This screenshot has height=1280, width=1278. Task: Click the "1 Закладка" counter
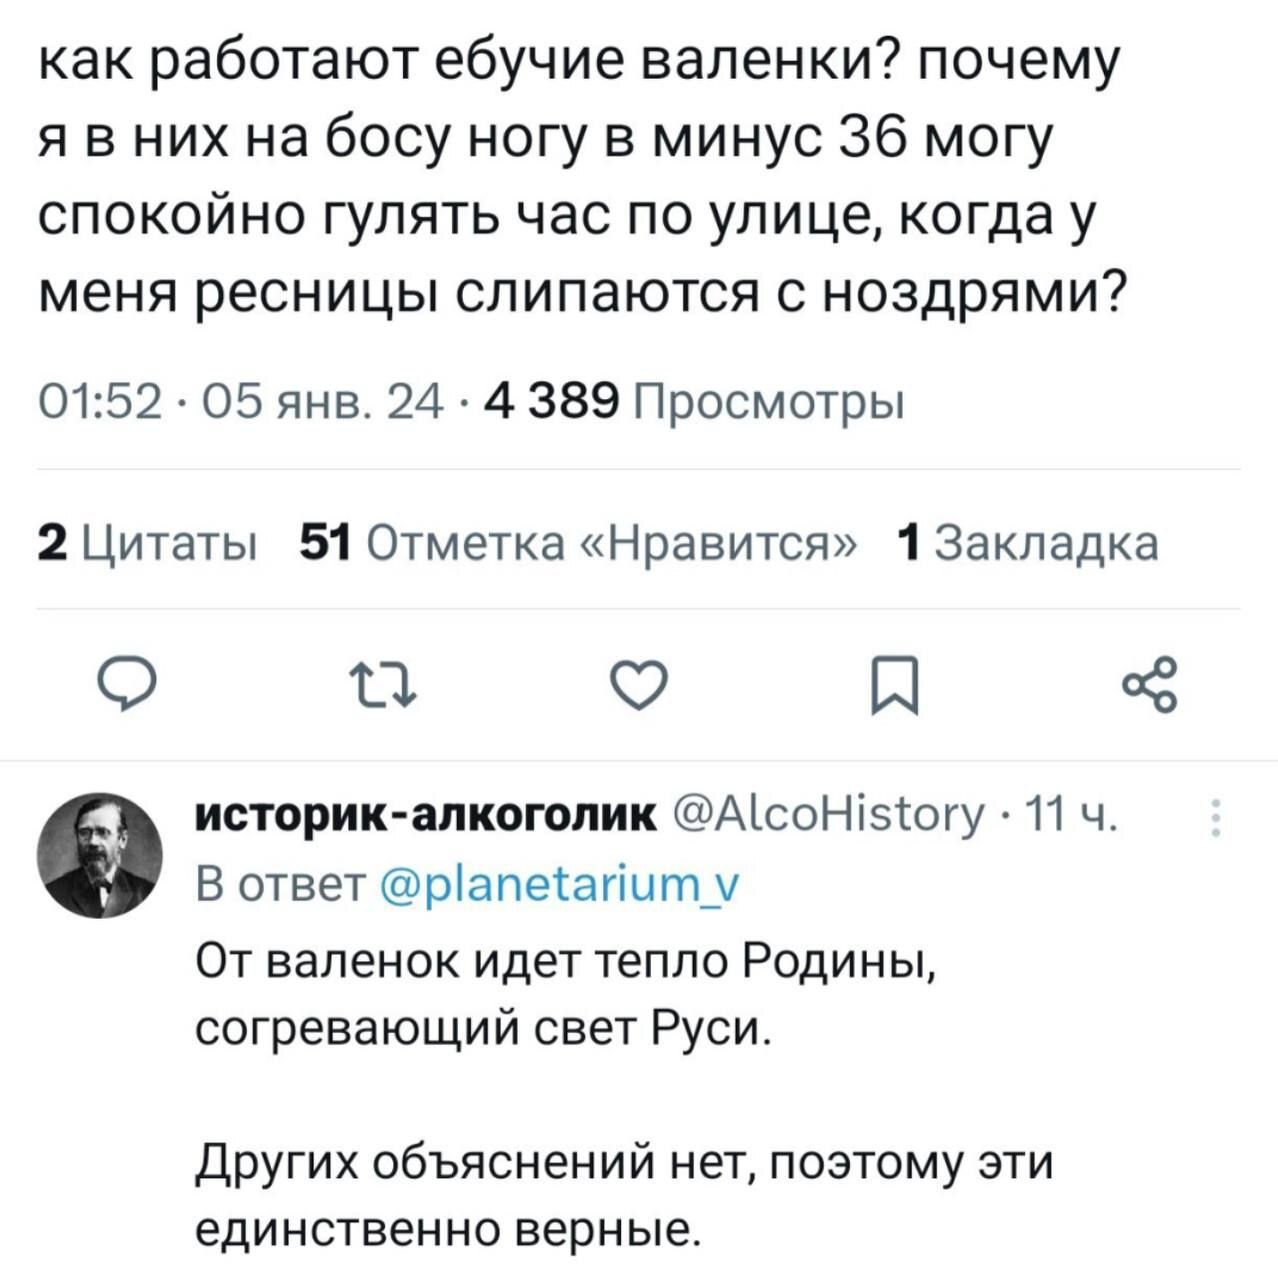click(x=1028, y=543)
